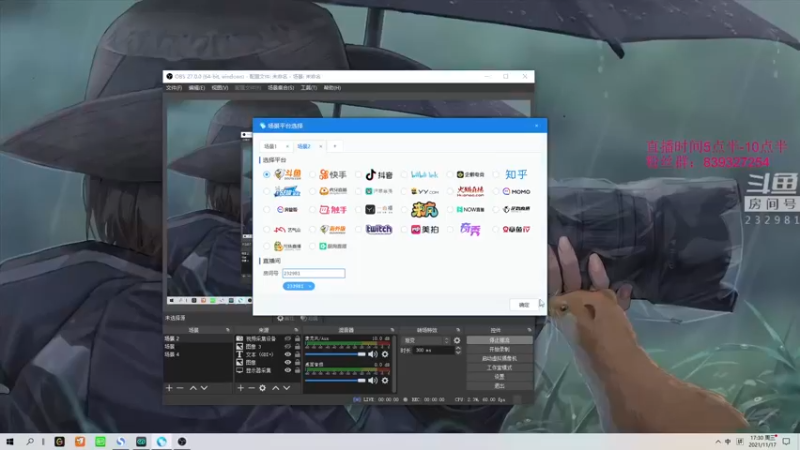
Task: Toggle lock on 显示器采集 source
Action: (x=297, y=370)
